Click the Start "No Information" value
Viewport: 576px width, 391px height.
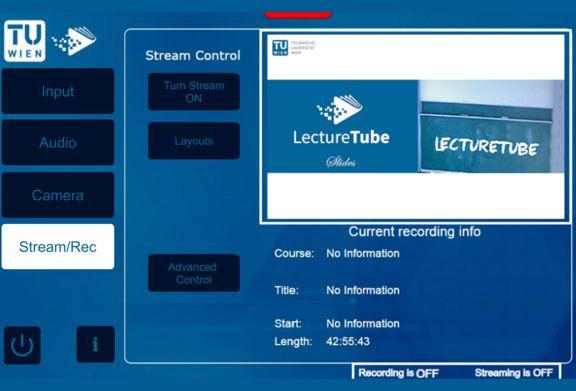coord(363,323)
